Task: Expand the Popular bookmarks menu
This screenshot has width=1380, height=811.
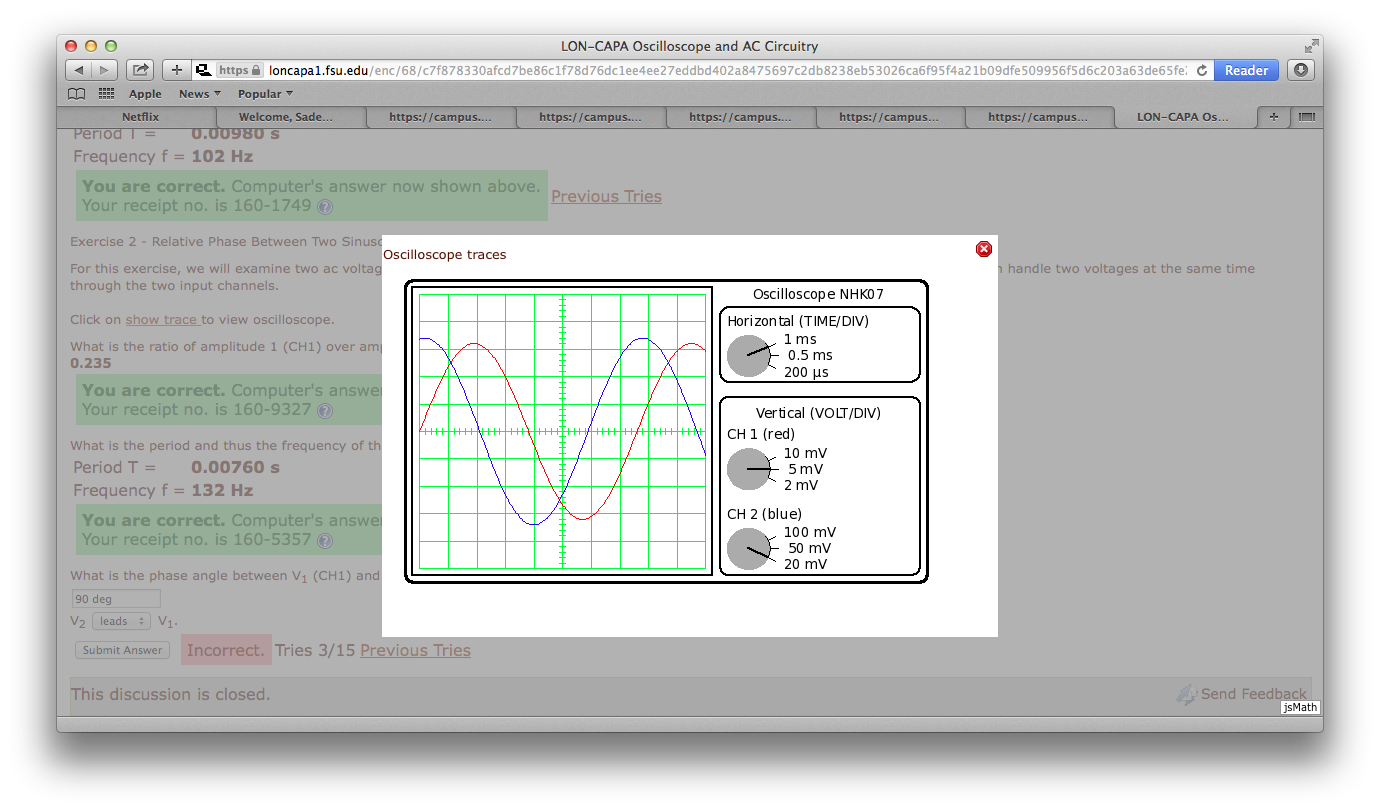Action: (x=265, y=94)
